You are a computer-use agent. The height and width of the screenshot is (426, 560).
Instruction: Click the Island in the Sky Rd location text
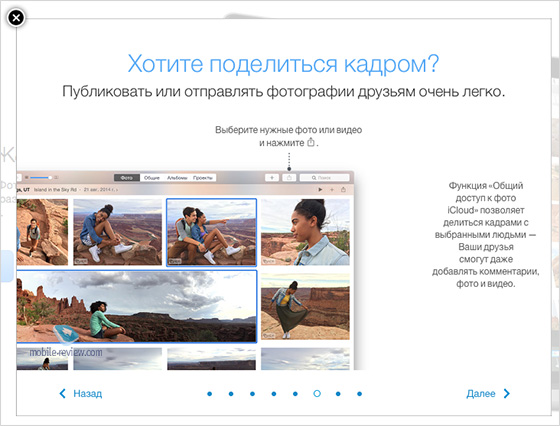click(x=55, y=190)
